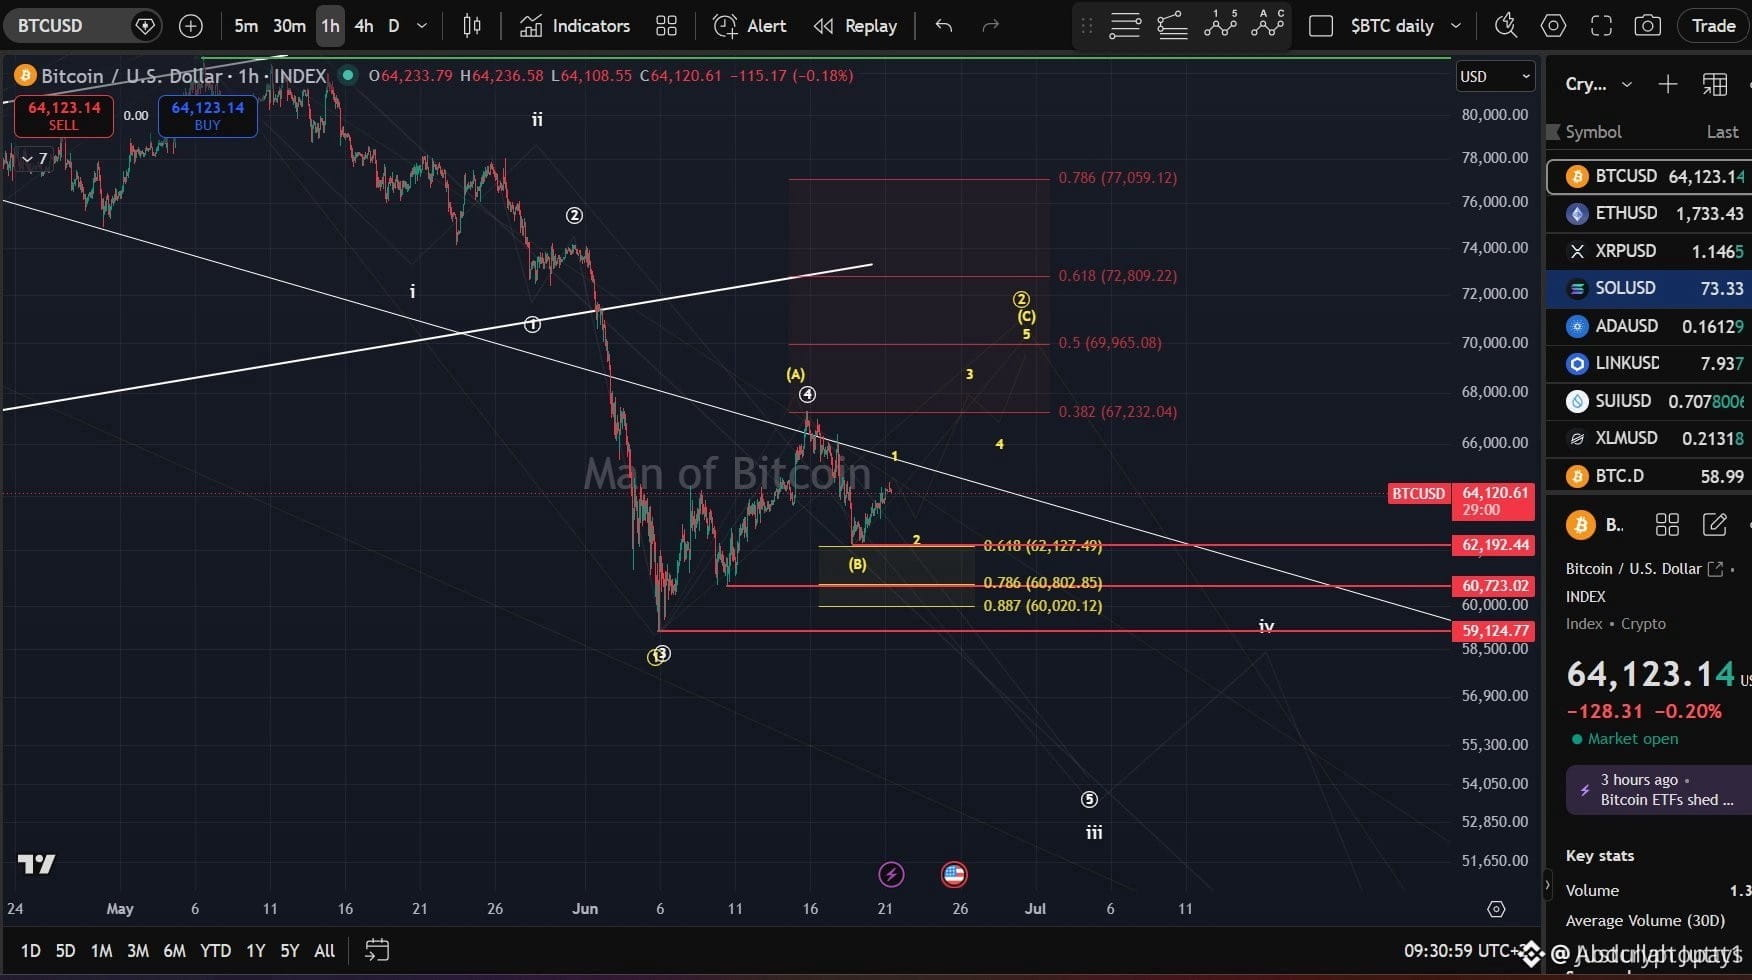Expand the $BTC daily layout dropdown arrow
This screenshot has width=1752, height=980.
(1456, 26)
